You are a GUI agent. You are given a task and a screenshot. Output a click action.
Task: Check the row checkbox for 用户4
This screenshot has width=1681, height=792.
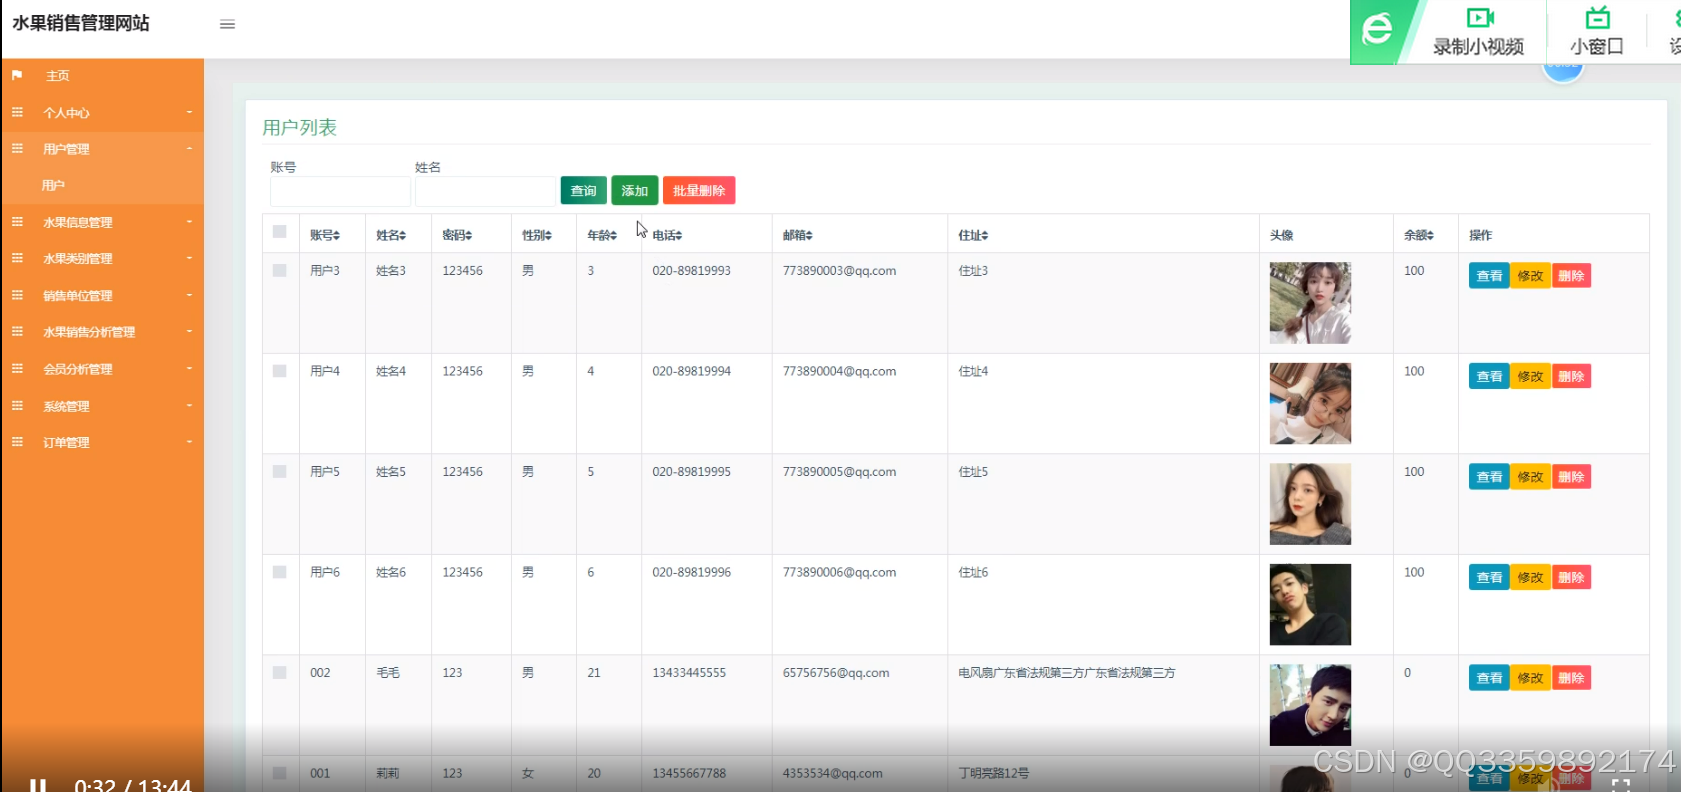point(280,371)
